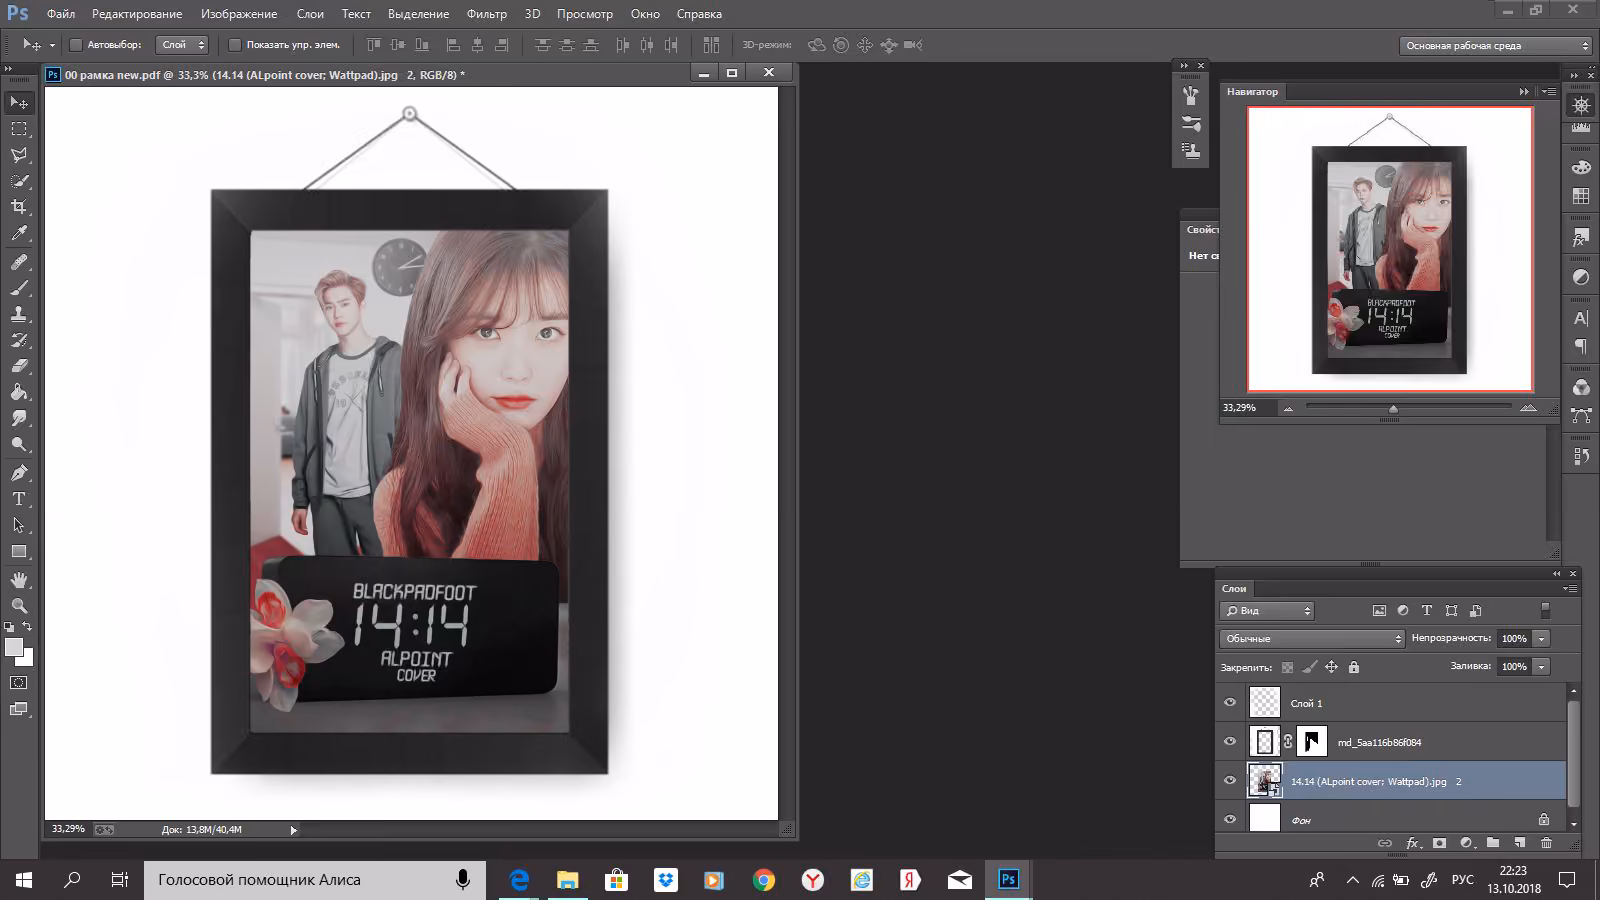This screenshot has width=1600, height=900.
Task: Create a new group folder
Action: (x=1493, y=843)
